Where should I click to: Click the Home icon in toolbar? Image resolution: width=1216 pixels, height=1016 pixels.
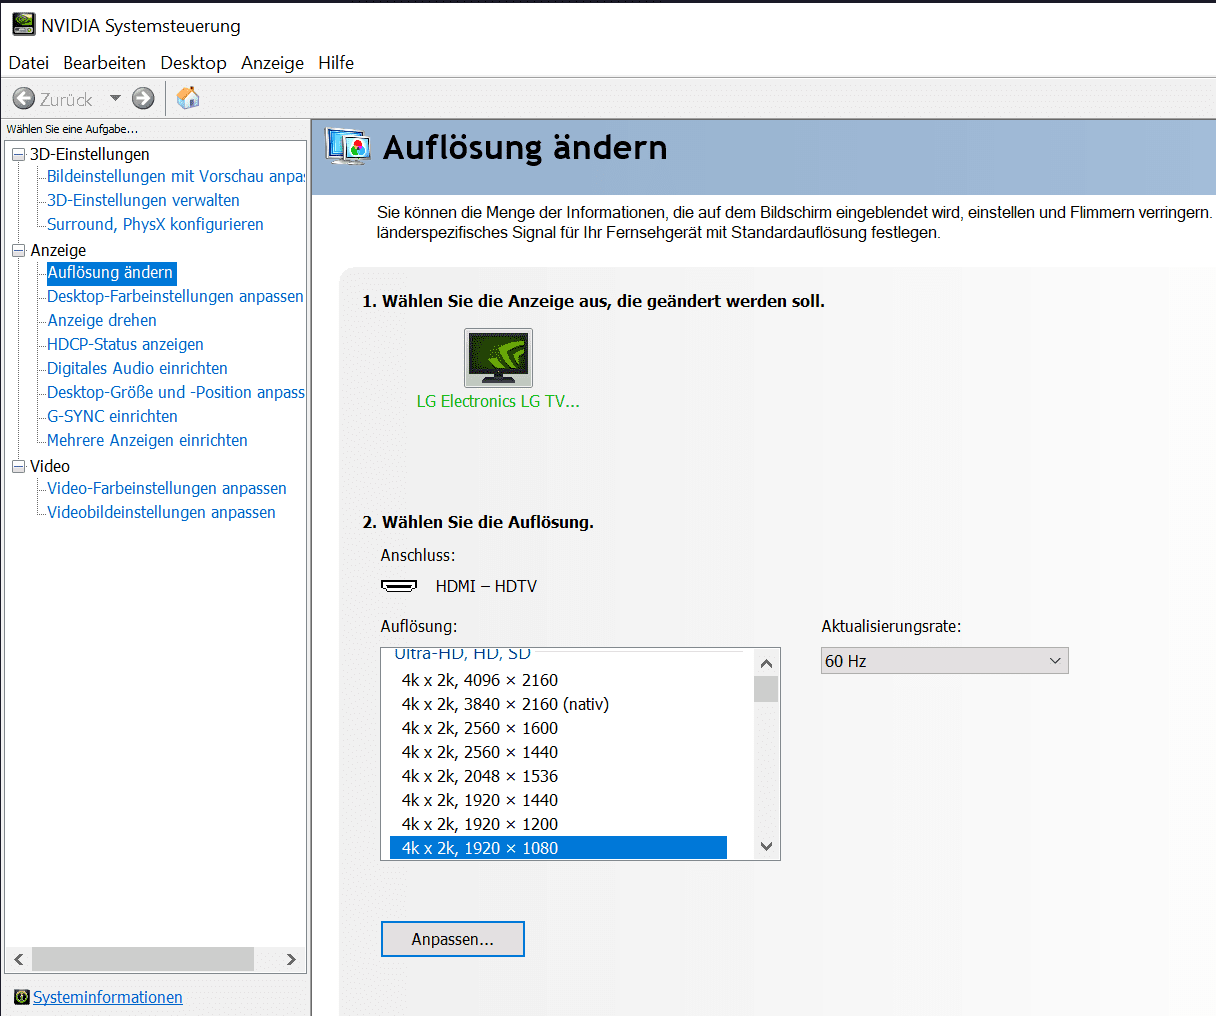(x=188, y=98)
